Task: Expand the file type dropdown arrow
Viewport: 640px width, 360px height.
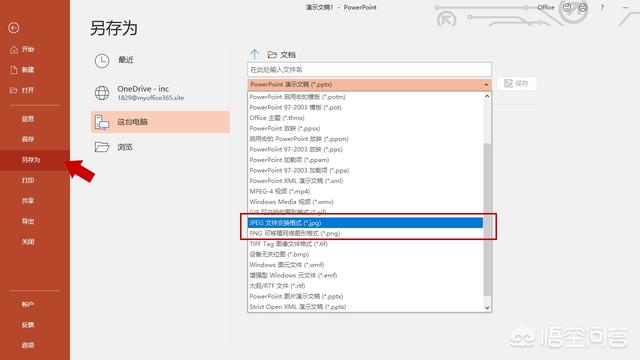Action: (x=486, y=84)
